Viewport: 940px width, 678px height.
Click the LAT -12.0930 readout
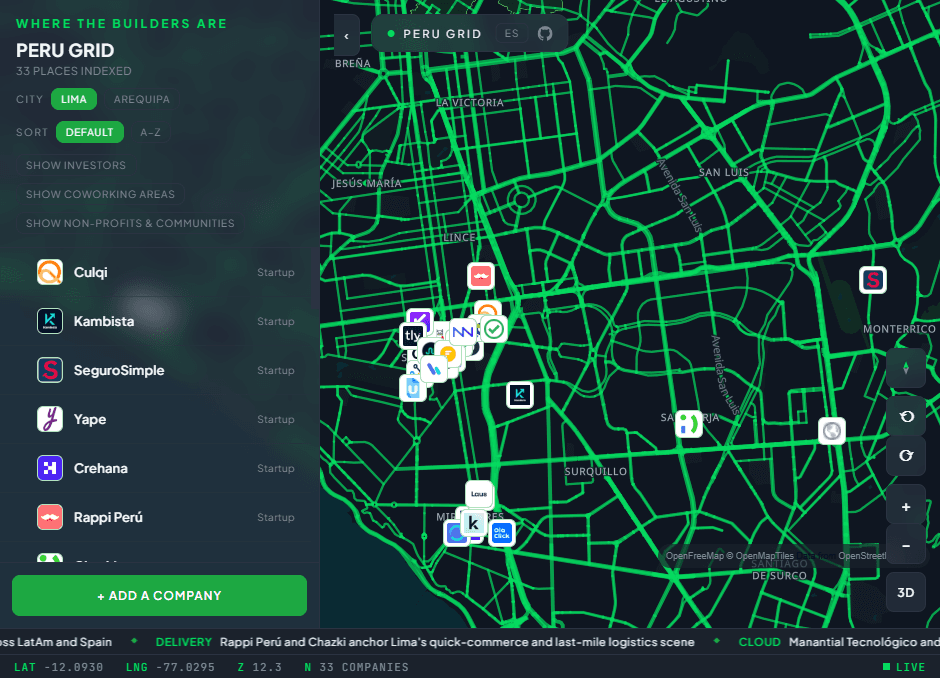pyautogui.click(x=58, y=667)
